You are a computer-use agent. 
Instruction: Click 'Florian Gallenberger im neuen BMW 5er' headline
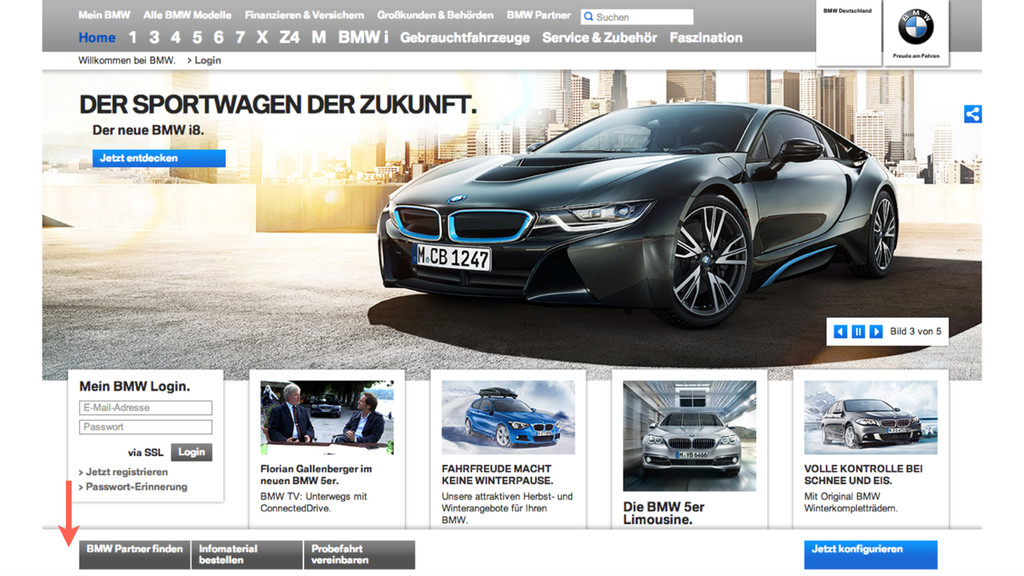pyautogui.click(x=316, y=475)
